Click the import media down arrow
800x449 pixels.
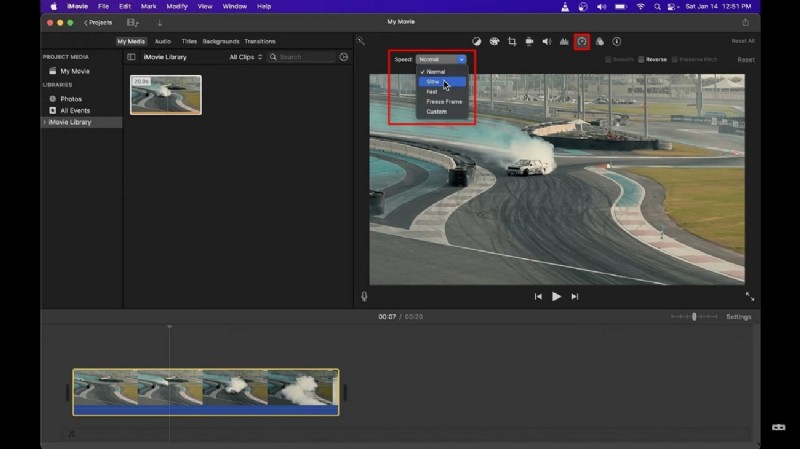(160, 22)
